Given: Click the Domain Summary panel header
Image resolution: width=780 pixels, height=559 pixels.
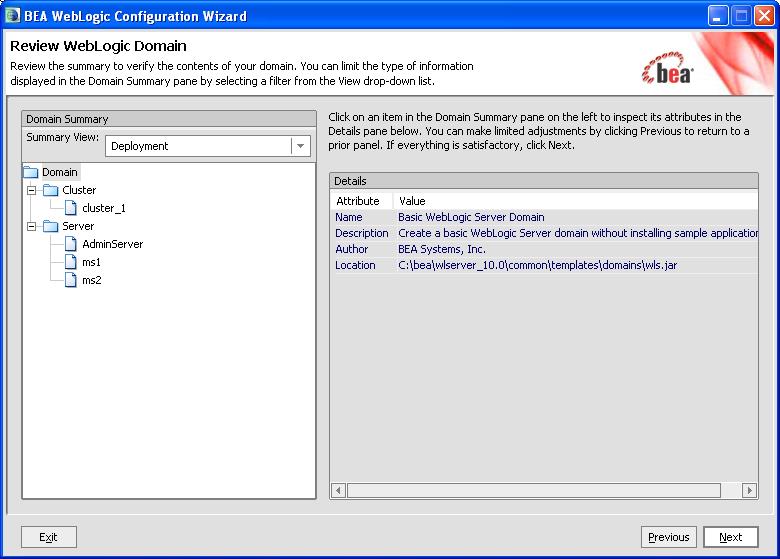Looking at the screenshot, I should [x=169, y=119].
